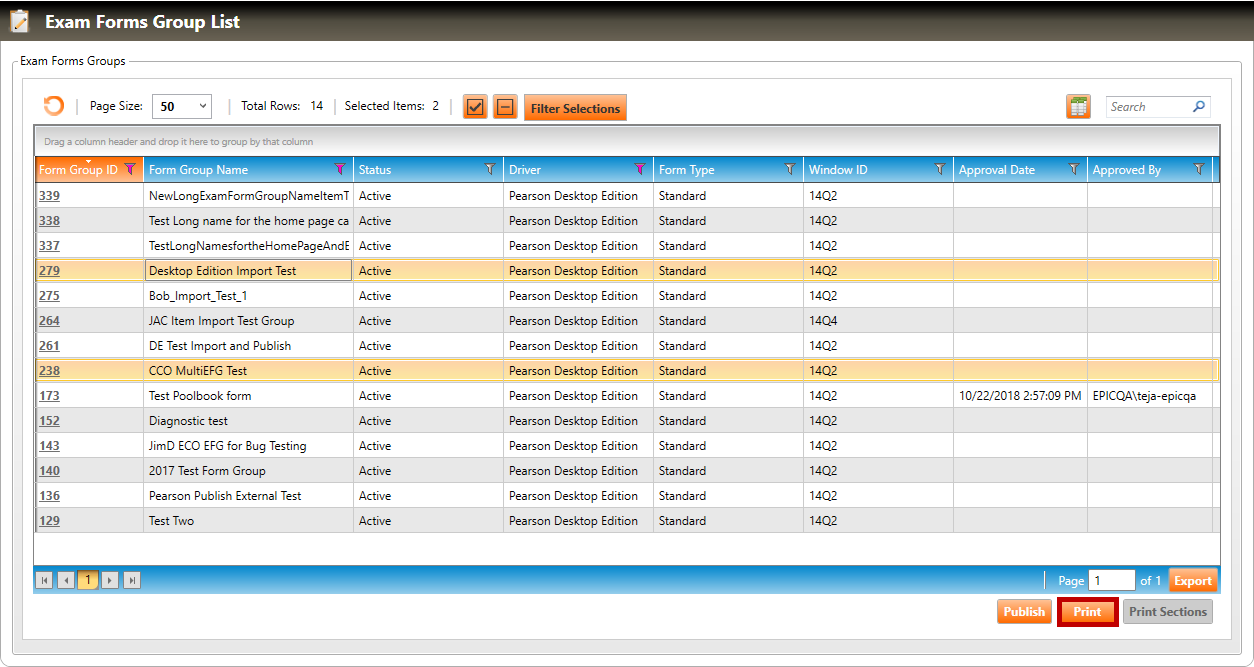
Task: Click the Form Group Name filter icon
Action: (x=339, y=170)
